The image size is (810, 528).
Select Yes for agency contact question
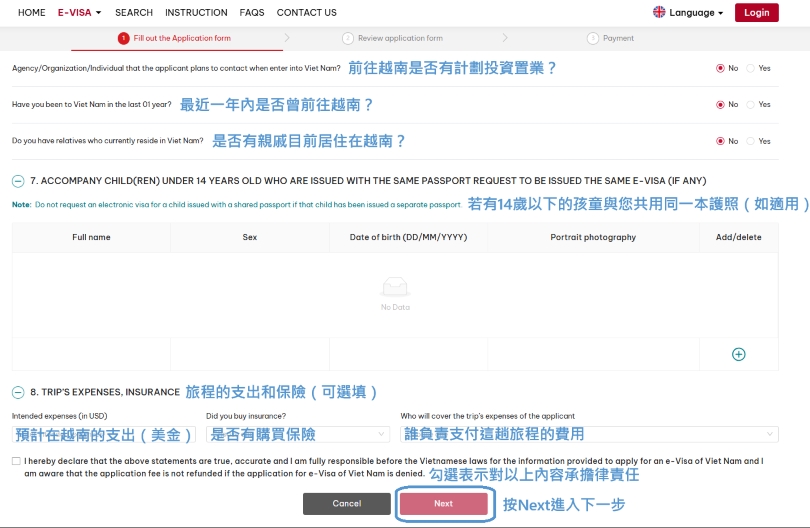click(x=750, y=68)
